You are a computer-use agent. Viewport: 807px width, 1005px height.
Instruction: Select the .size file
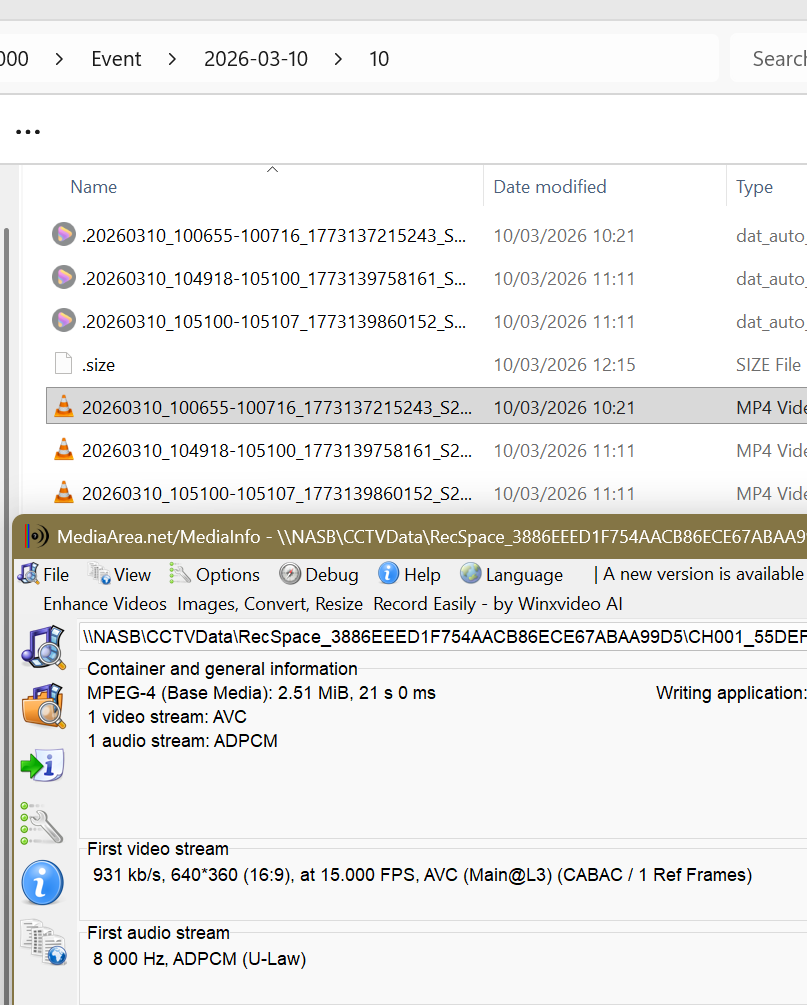pyautogui.click(x=98, y=365)
